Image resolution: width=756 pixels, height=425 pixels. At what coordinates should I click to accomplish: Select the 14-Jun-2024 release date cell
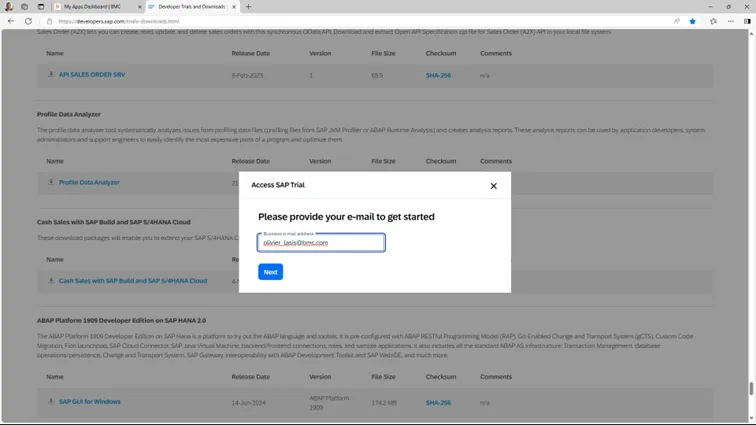point(248,402)
